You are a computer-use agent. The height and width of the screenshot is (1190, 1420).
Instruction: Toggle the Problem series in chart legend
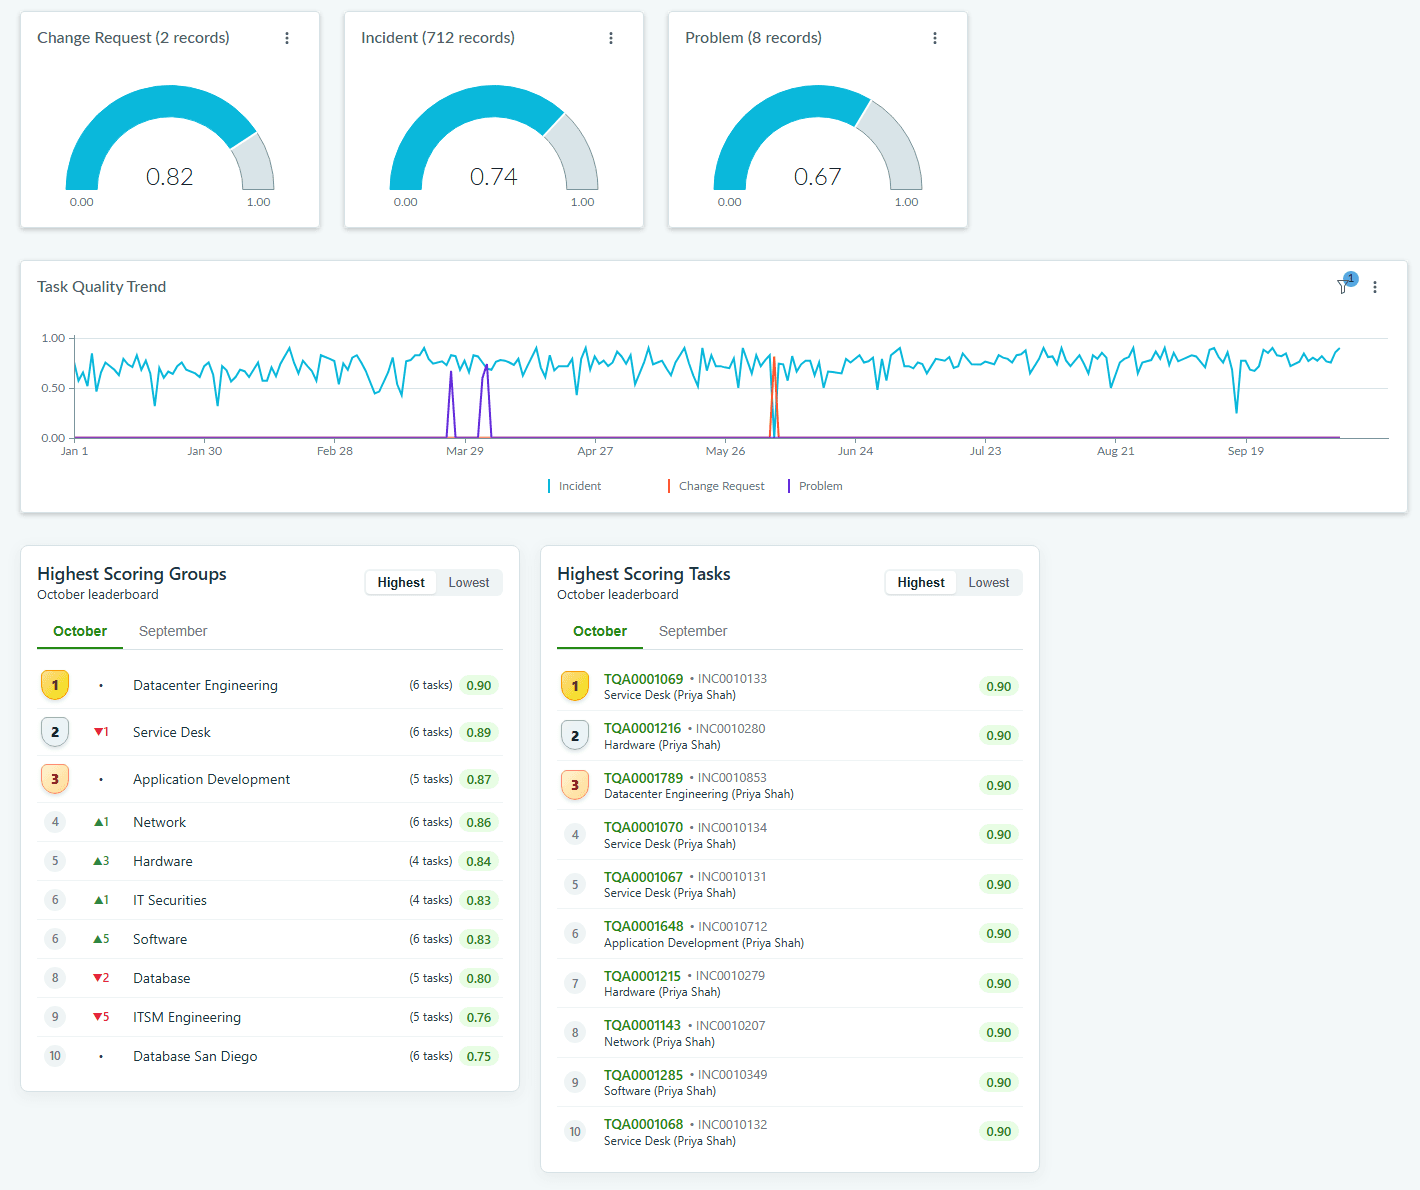coord(815,486)
